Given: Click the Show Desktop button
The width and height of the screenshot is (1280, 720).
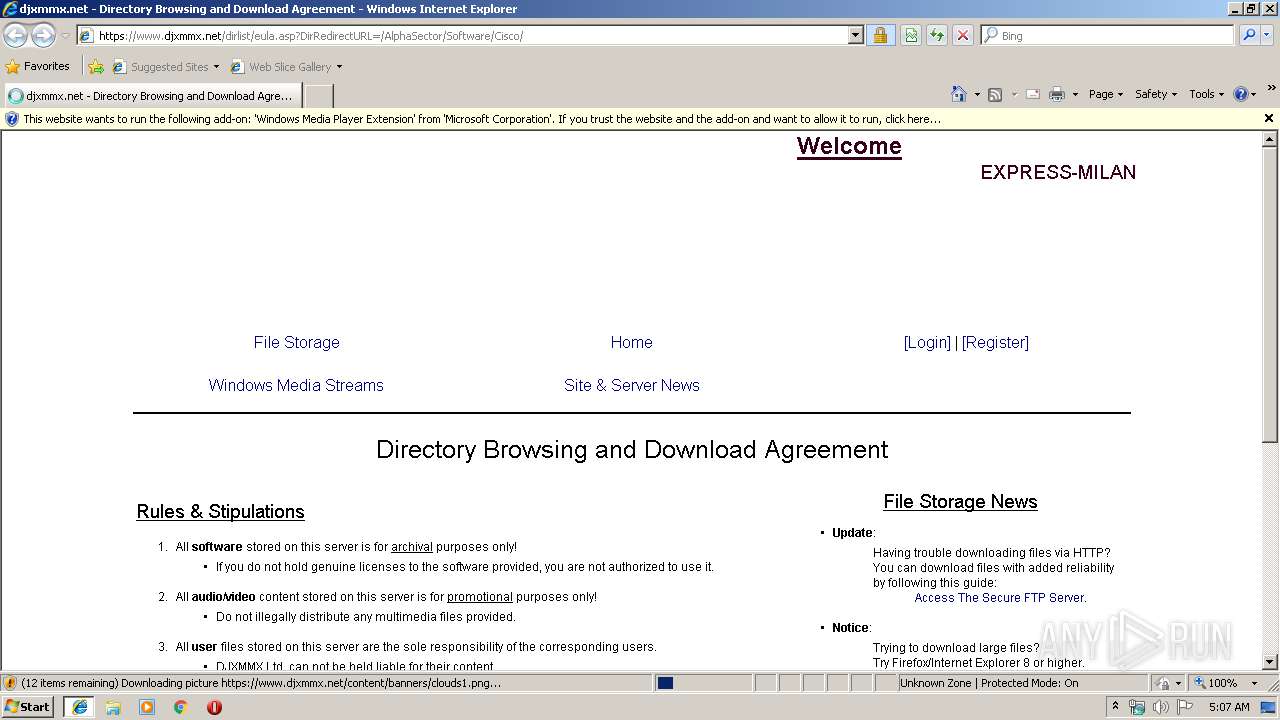Looking at the screenshot, I should [1269, 707].
